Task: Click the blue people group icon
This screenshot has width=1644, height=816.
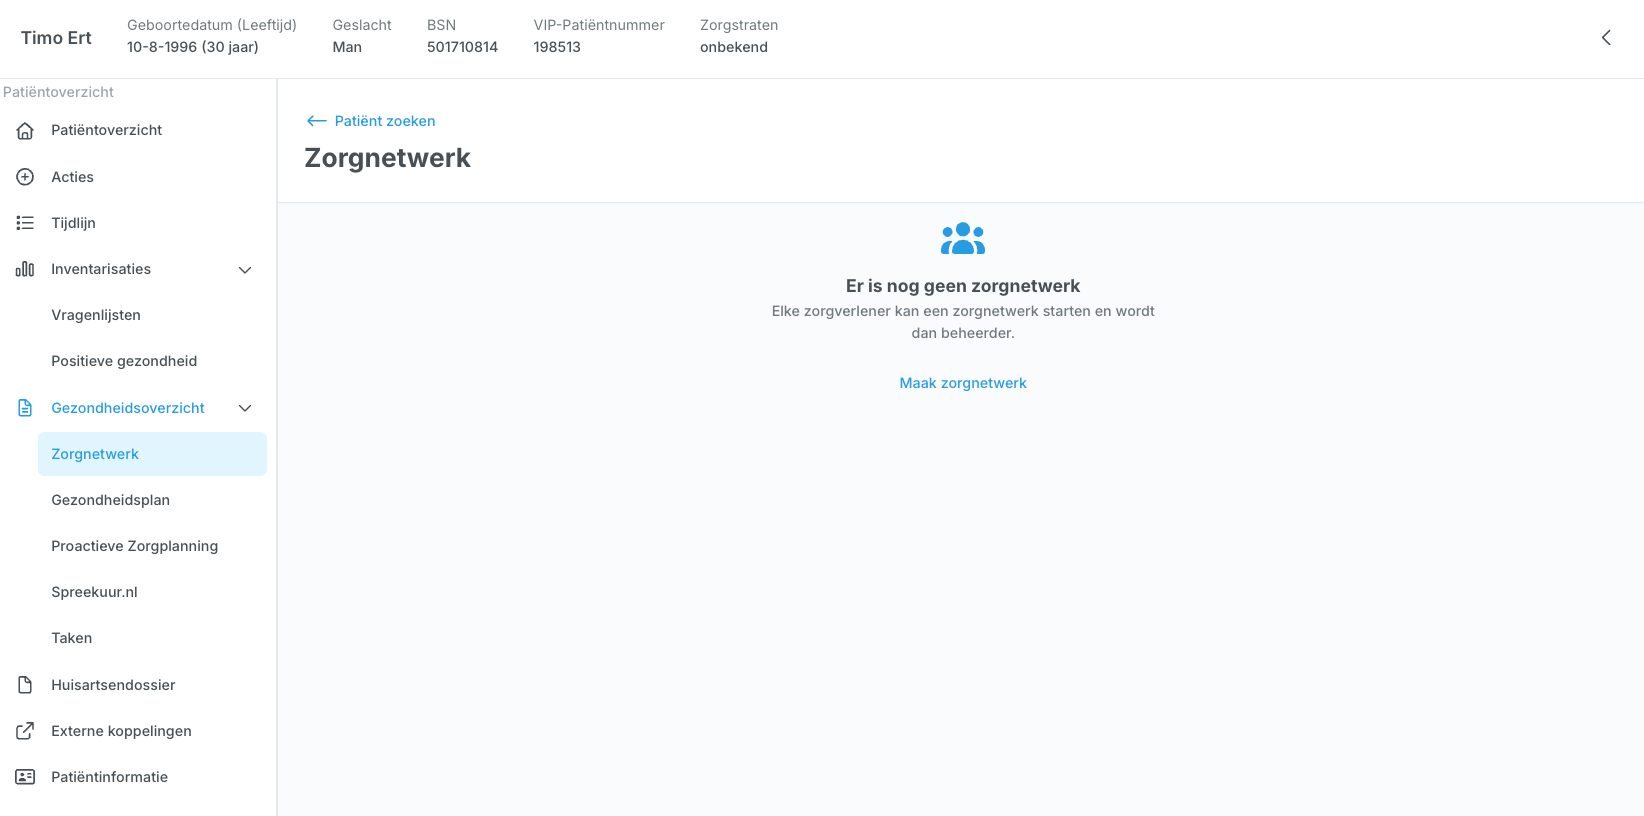Action: pos(963,238)
